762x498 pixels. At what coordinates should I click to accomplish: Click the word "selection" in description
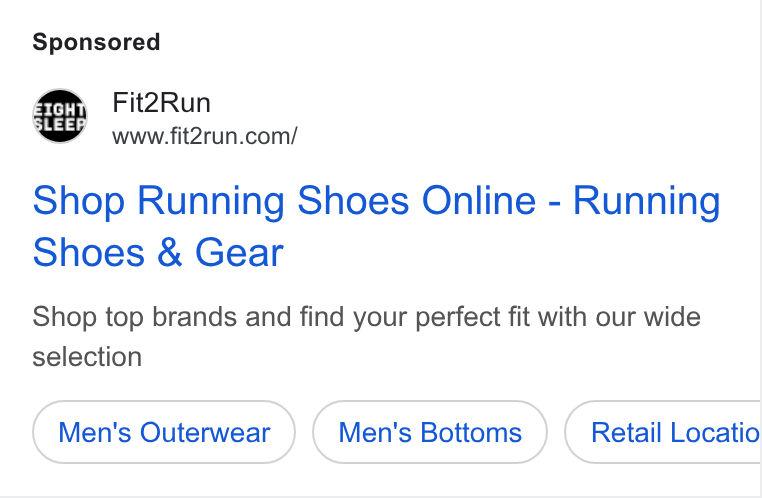(x=87, y=357)
